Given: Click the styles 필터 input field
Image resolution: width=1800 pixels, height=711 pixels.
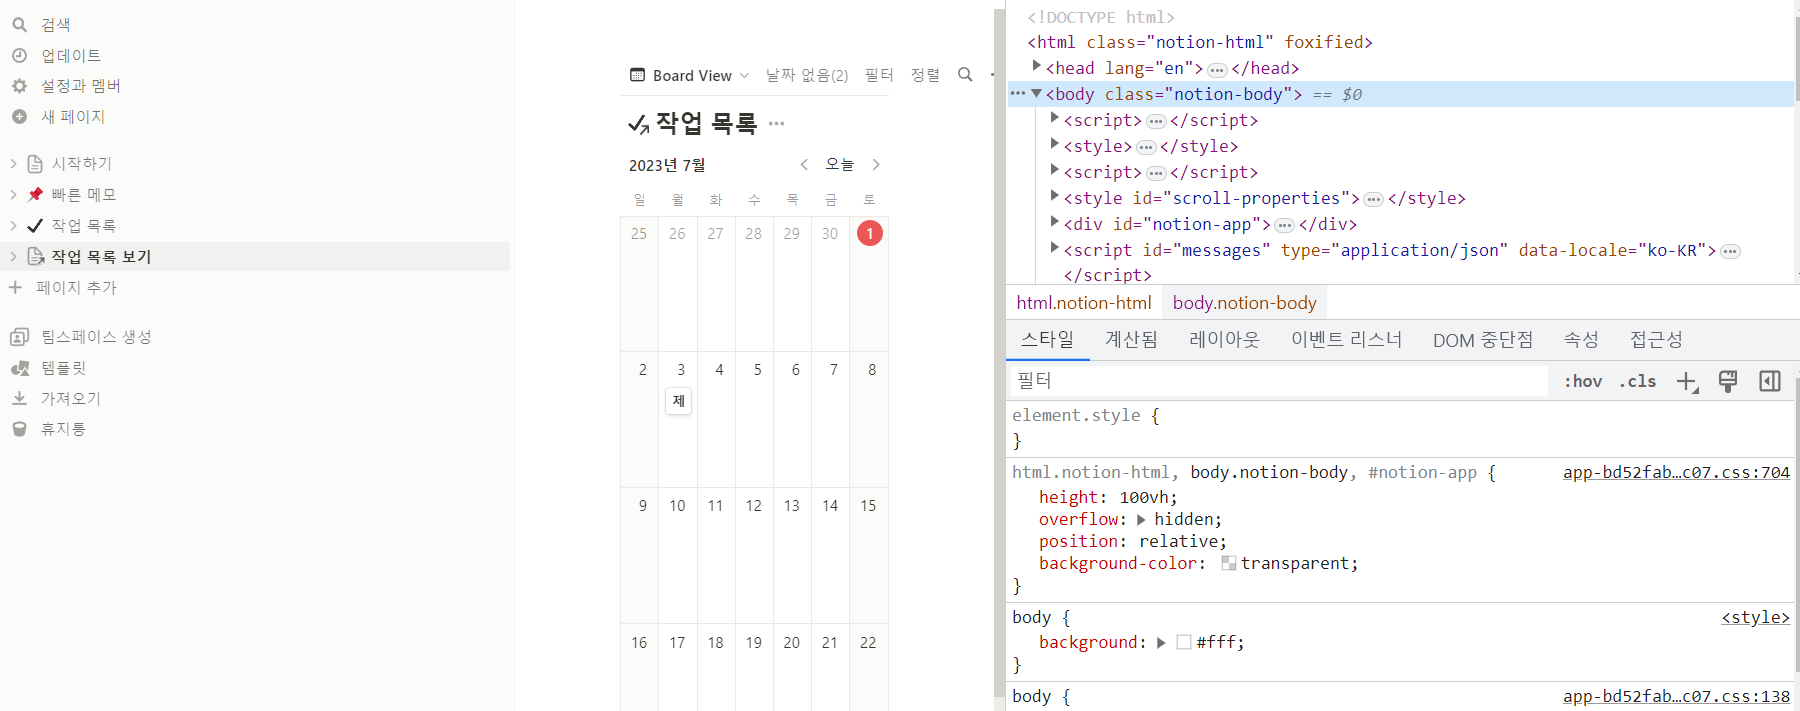Looking at the screenshot, I should pyautogui.click(x=1279, y=381).
